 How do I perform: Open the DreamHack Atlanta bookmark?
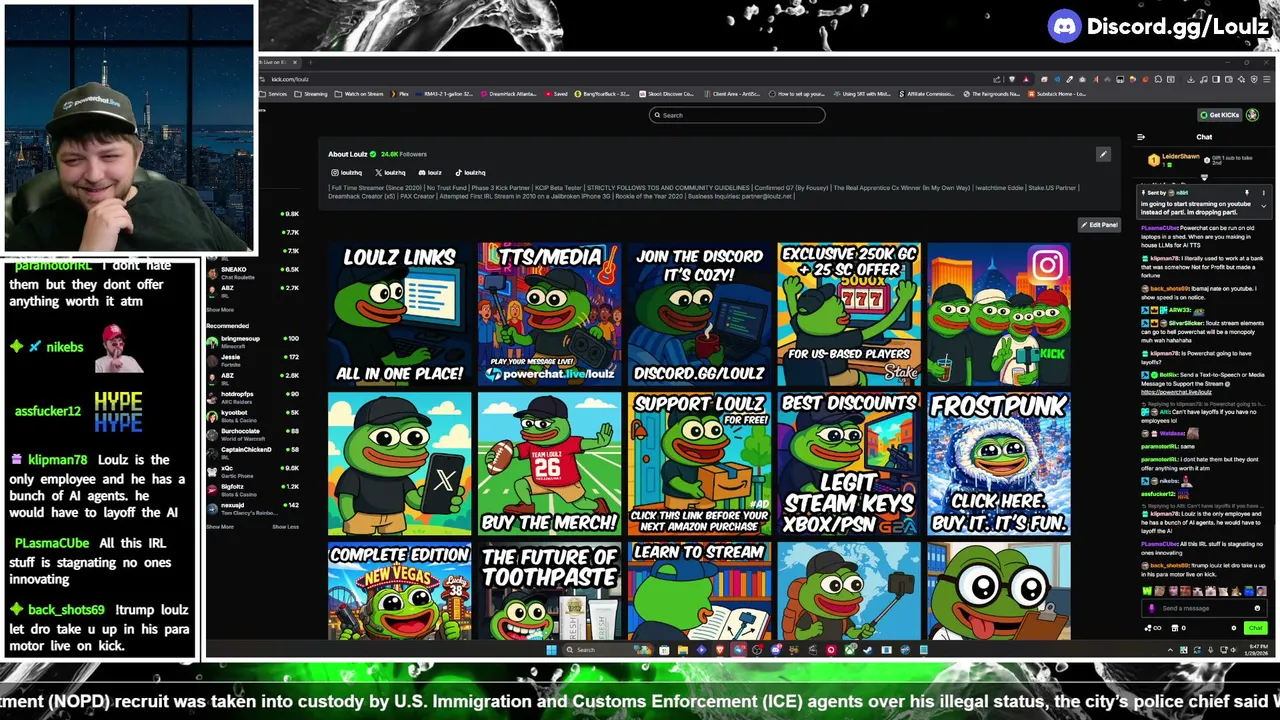(x=508, y=94)
